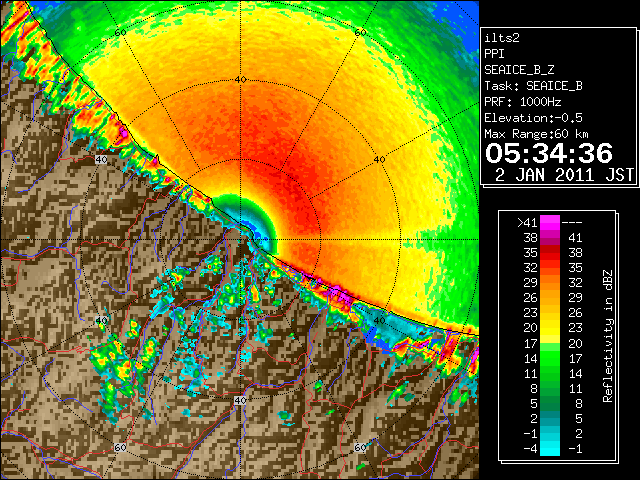Click the '---' legend upper bound marker
The image size is (640, 480).
[x=572, y=223]
